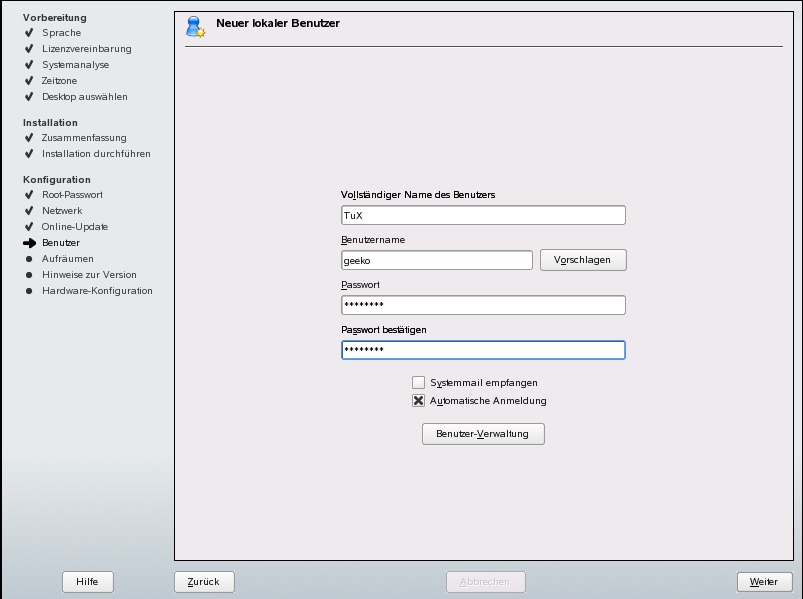The width and height of the screenshot is (803, 599).
Task: Click the bullet beside Hardware-Konfiguration
Action: [x=29, y=291]
